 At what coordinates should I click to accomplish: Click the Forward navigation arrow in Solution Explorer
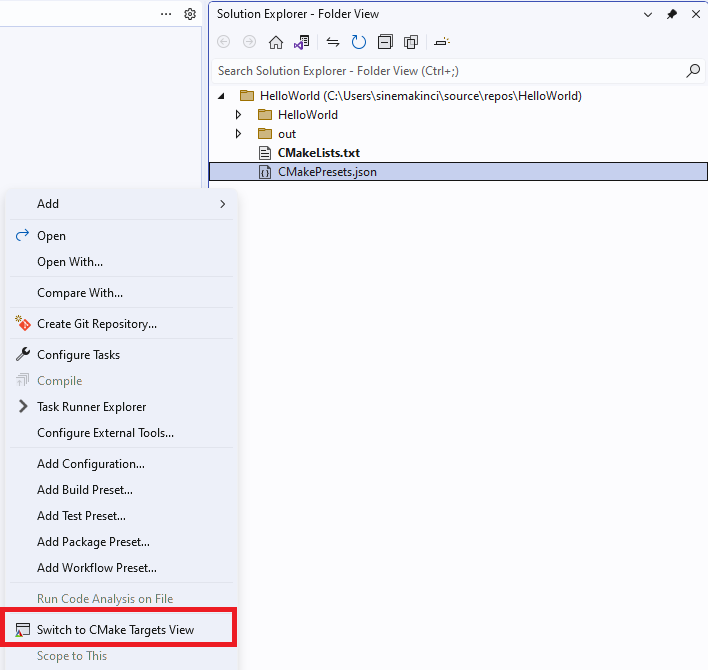(x=249, y=42)
